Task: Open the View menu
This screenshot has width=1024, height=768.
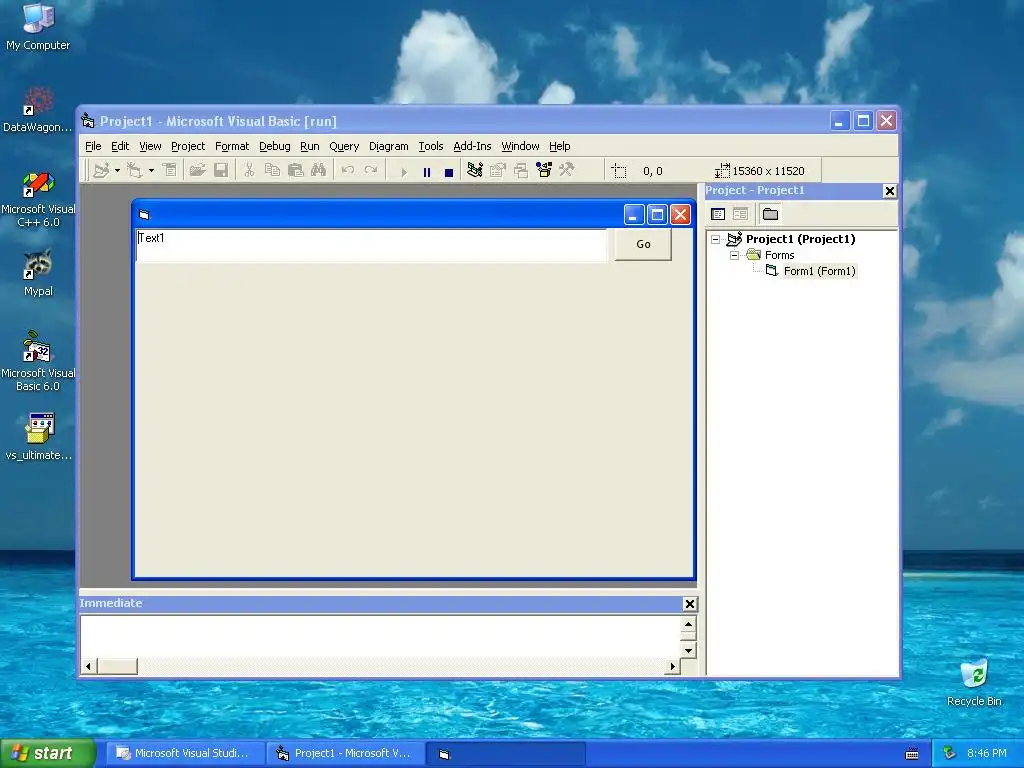Action: (x=150, y=146)
